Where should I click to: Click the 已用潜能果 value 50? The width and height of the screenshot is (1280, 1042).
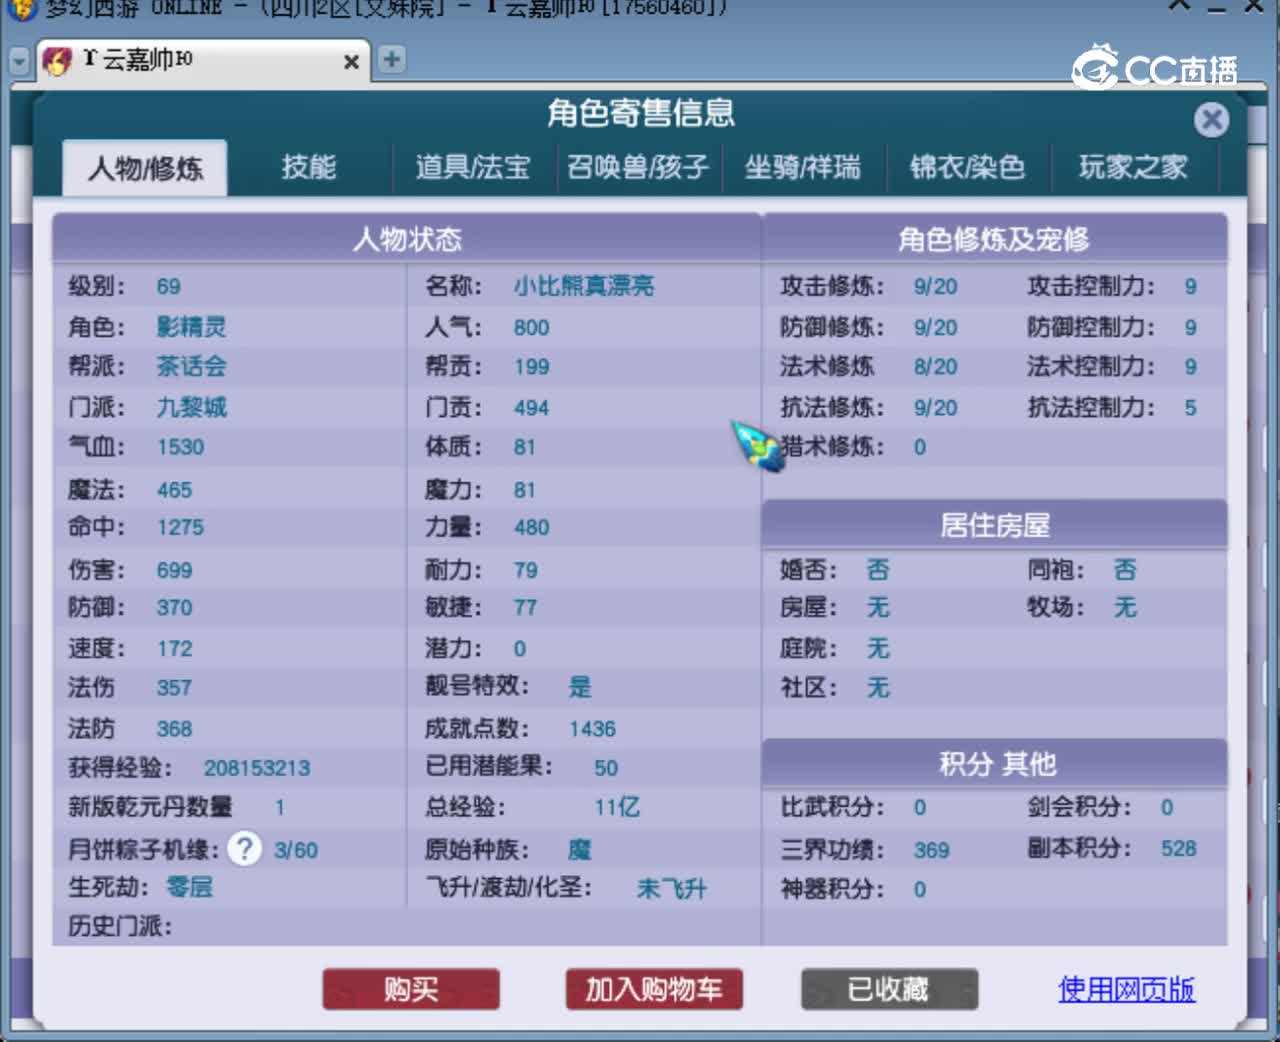point(606,768)
